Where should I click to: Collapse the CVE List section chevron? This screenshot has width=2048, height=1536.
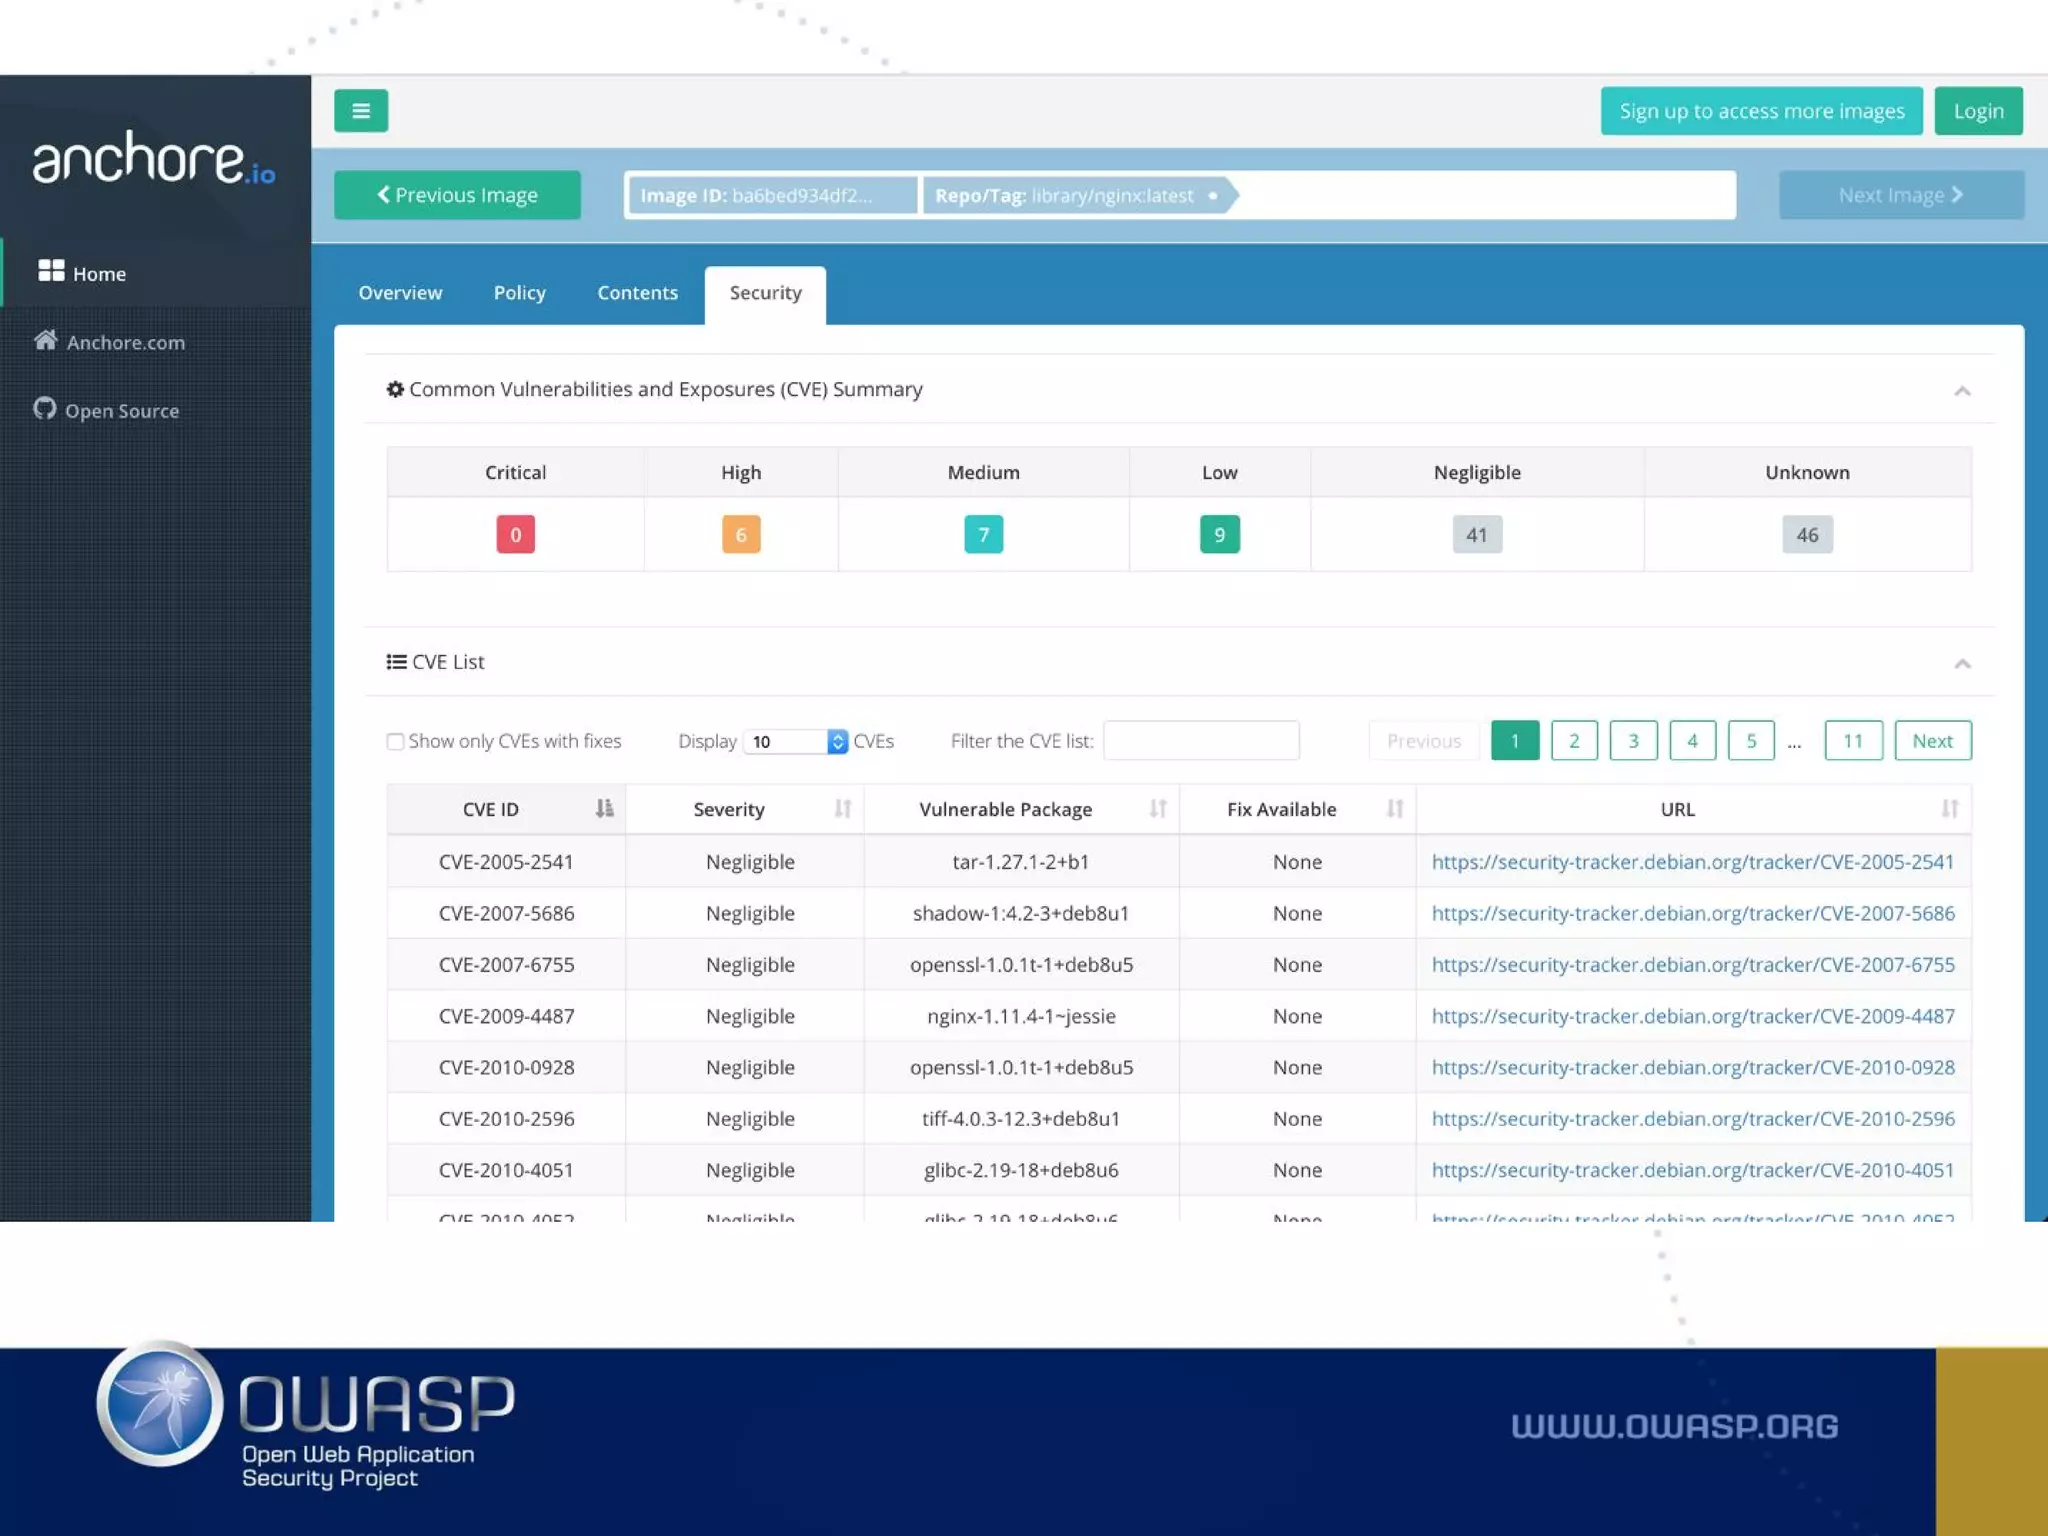(x=1962, y=664)
